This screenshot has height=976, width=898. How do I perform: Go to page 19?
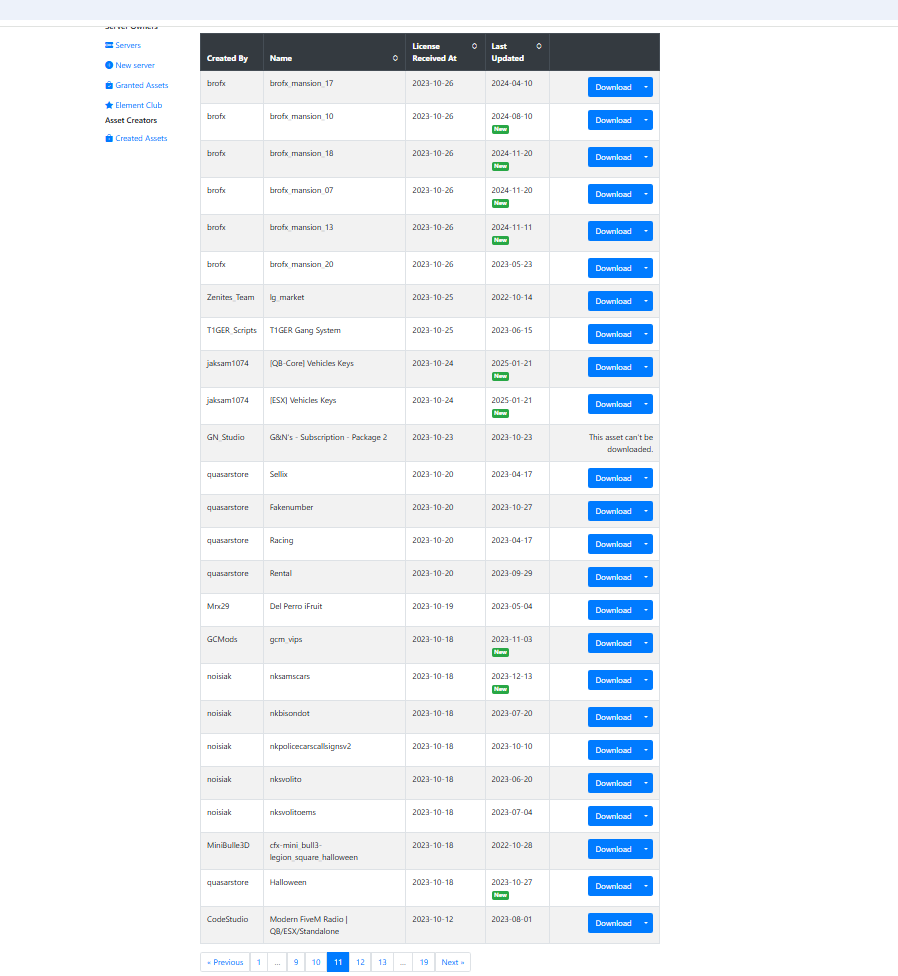[x=424, y=962]
